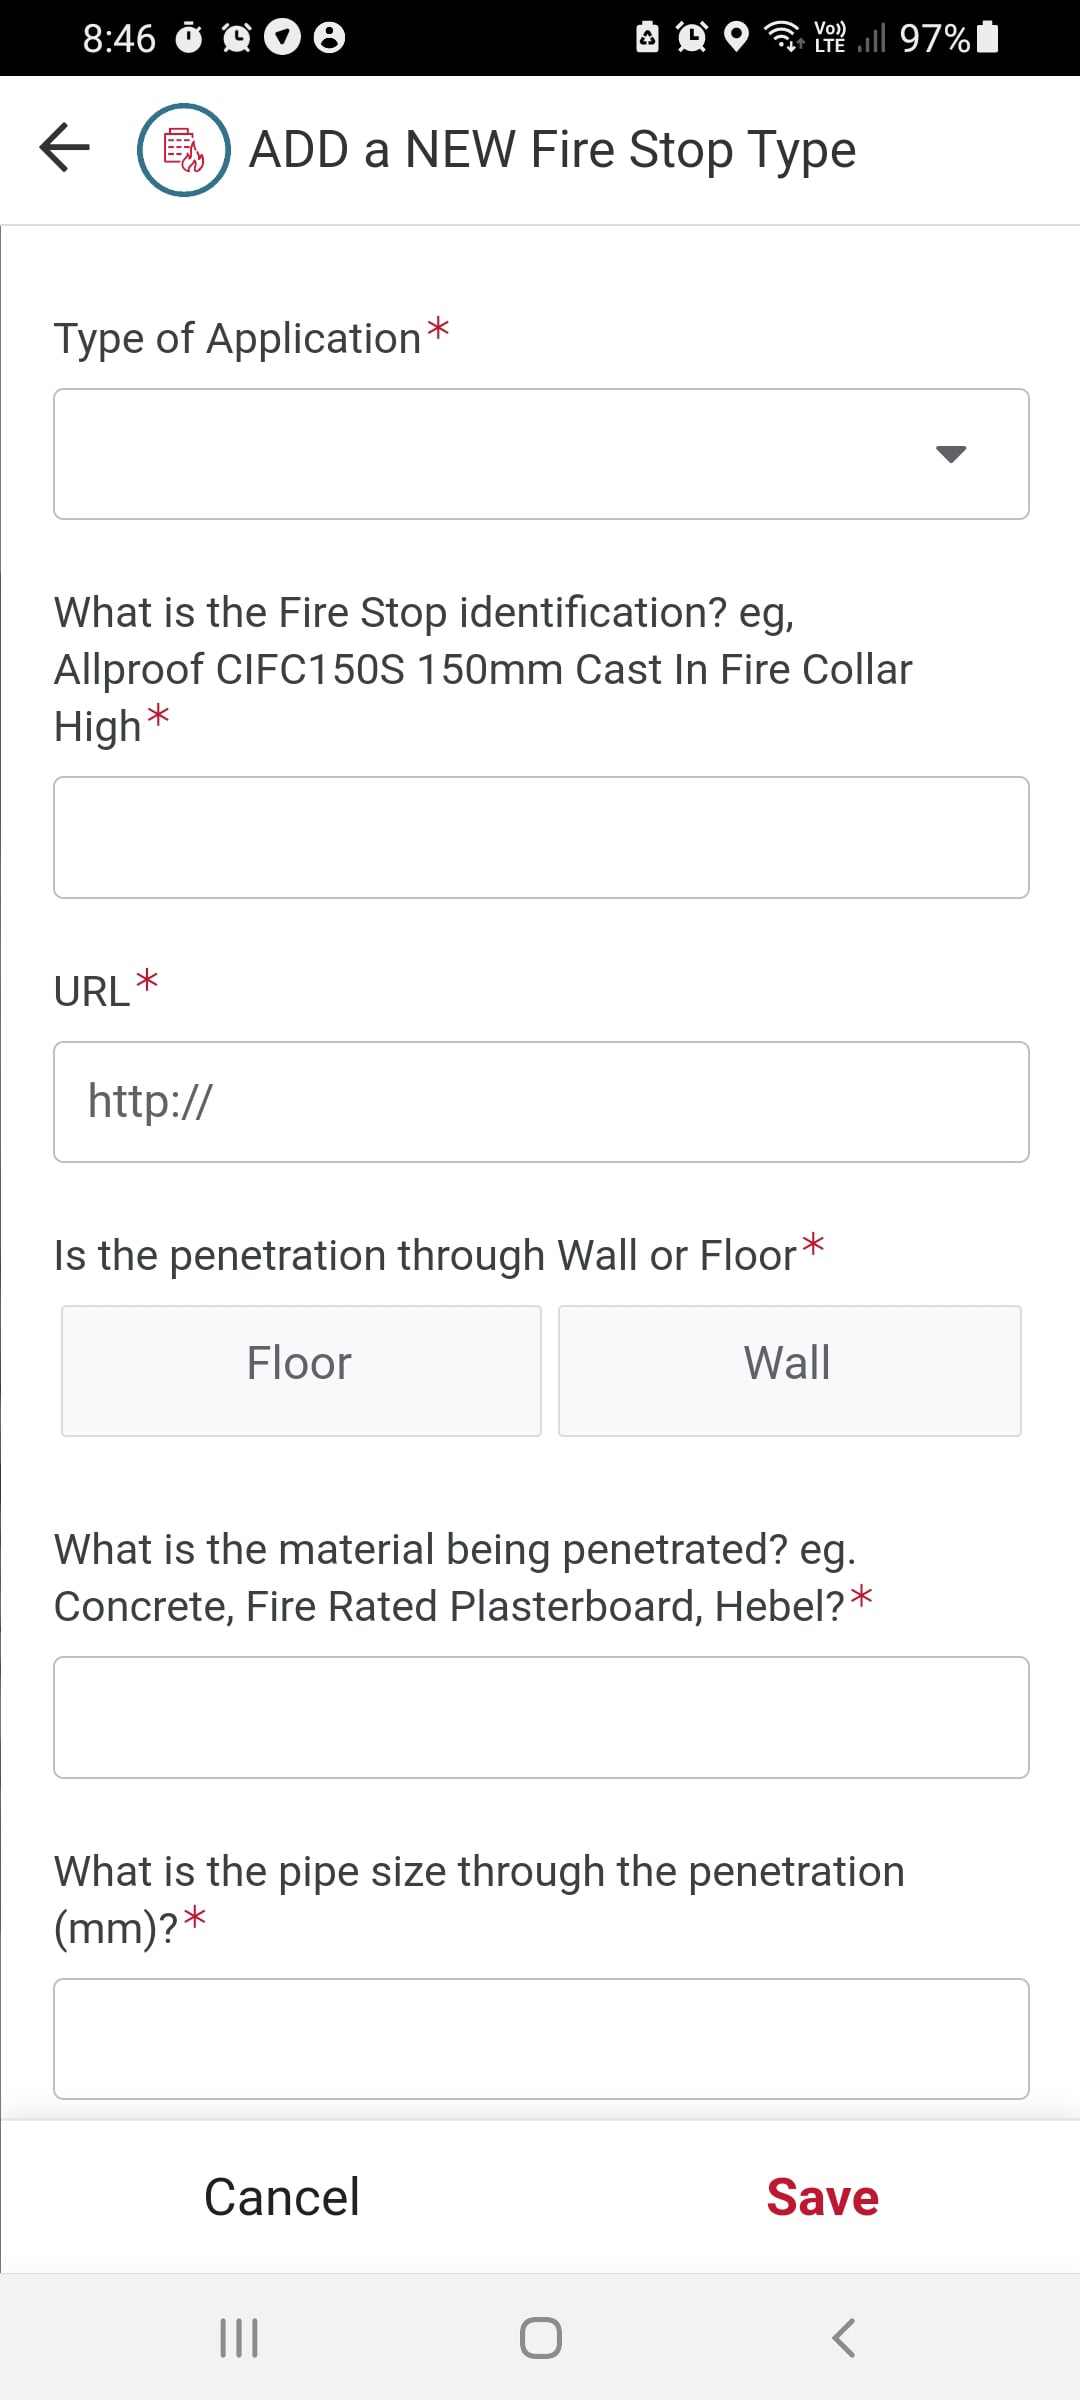Open the Type of Application dropdown arrow
1080x2400 pixels.
tap(950, 454)
